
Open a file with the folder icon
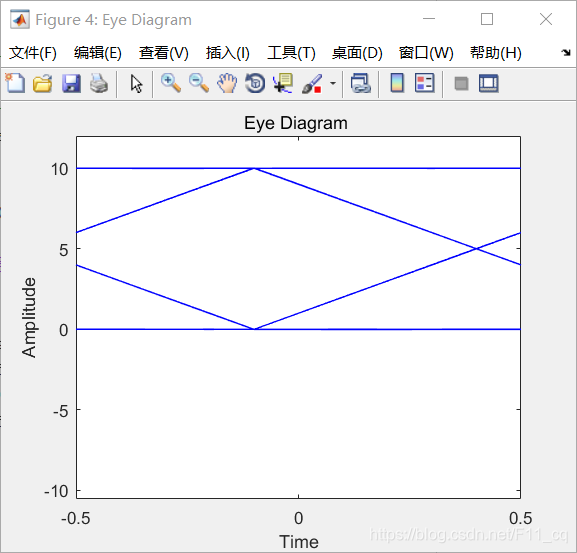click(43, 83)
